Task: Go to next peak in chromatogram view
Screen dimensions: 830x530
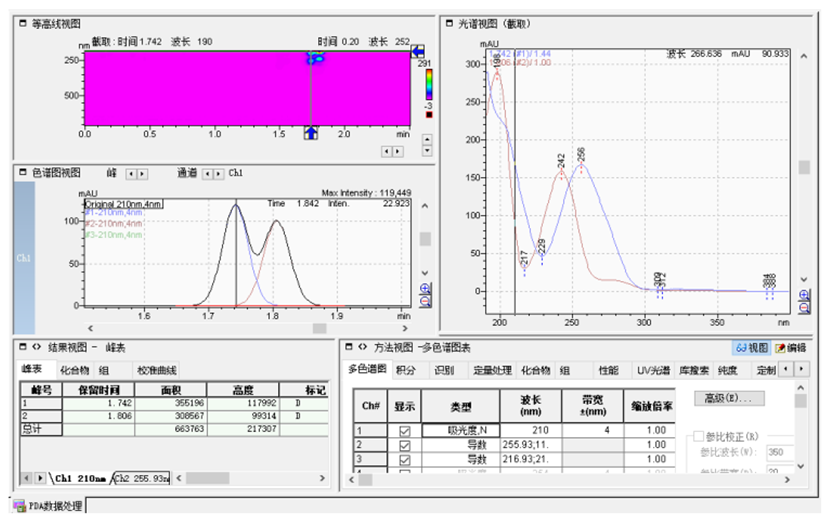Action: pyautogui.click(x=141, y=174)
